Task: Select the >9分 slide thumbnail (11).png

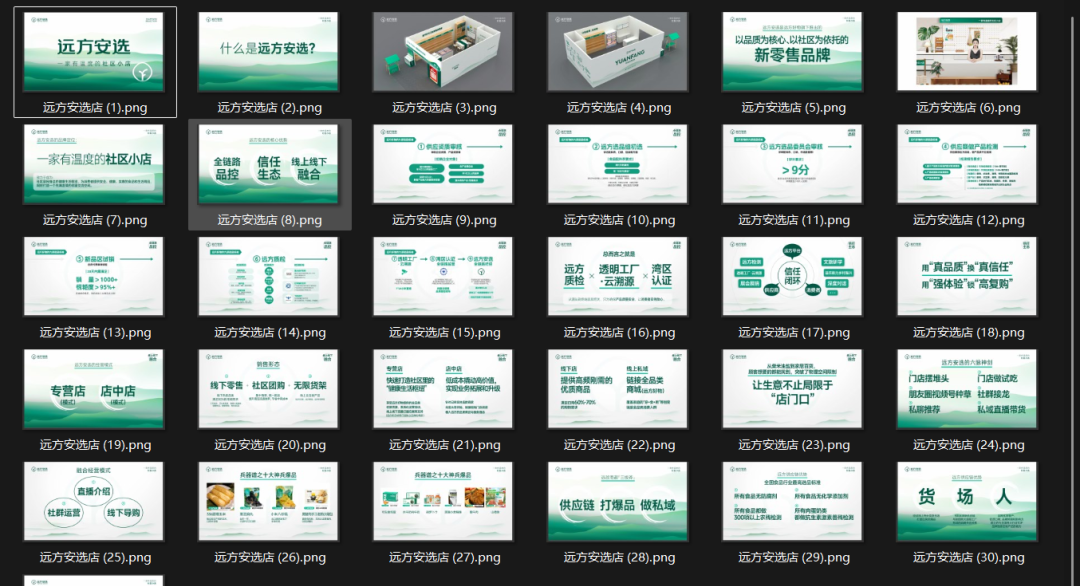Action: tap(792, 165)
